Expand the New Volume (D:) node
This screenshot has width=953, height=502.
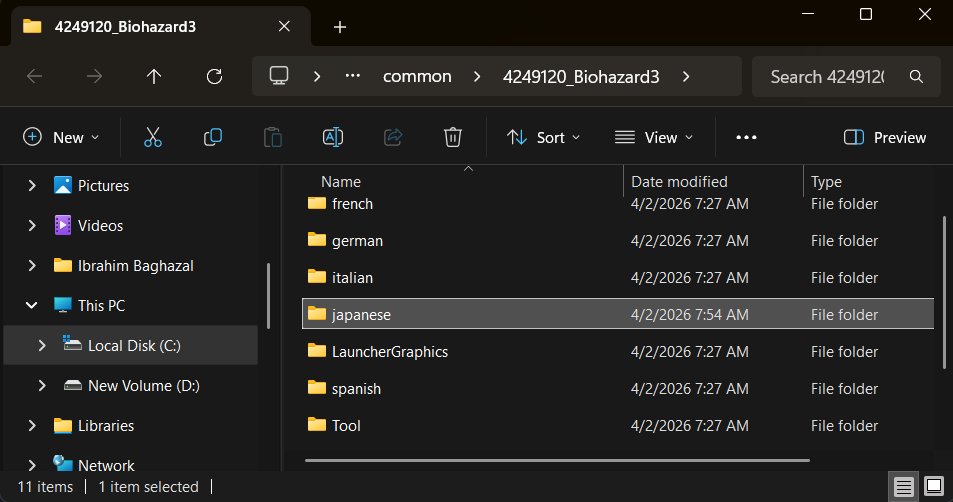[x=42, y=385]
